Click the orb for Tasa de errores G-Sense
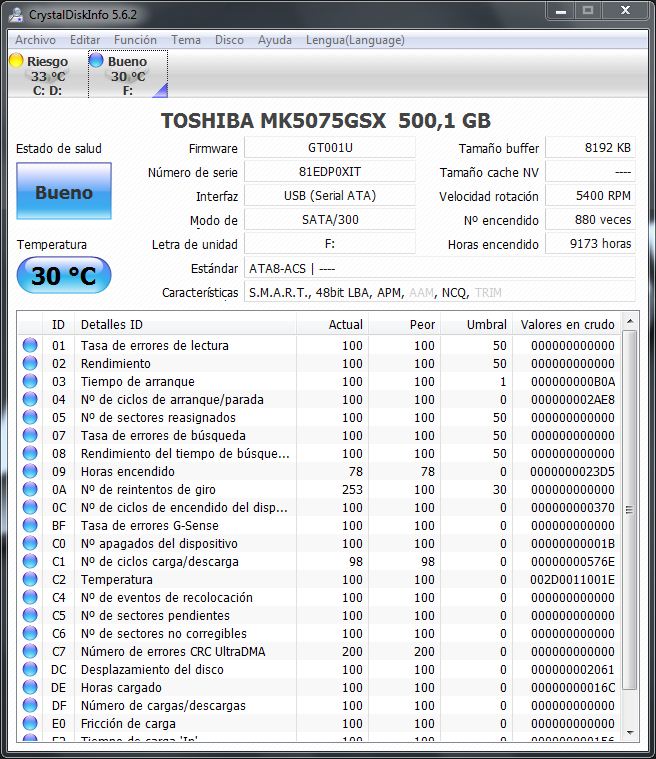 (x=30, y=525)
